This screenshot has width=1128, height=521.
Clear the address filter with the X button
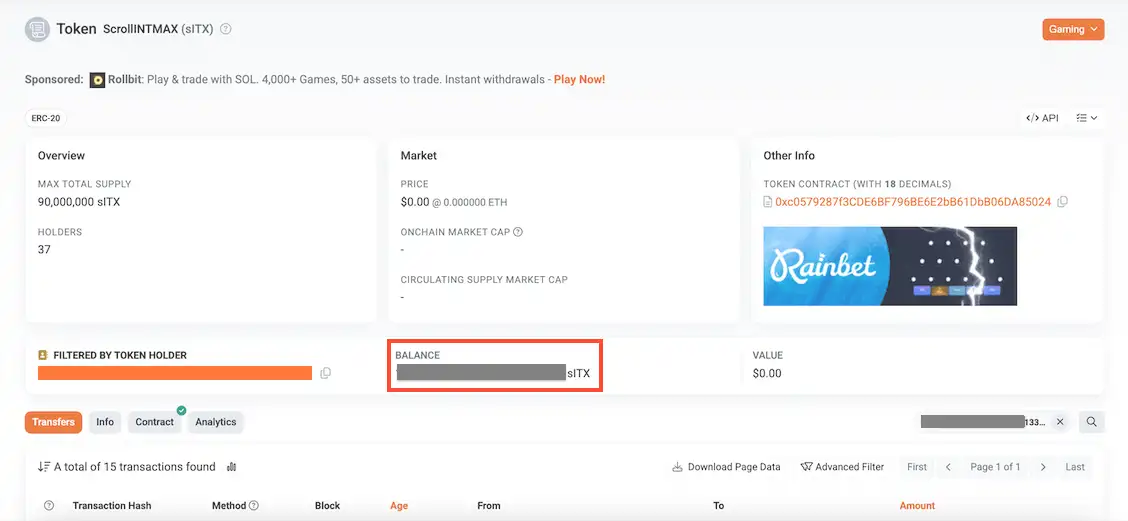coord(1060,422)
